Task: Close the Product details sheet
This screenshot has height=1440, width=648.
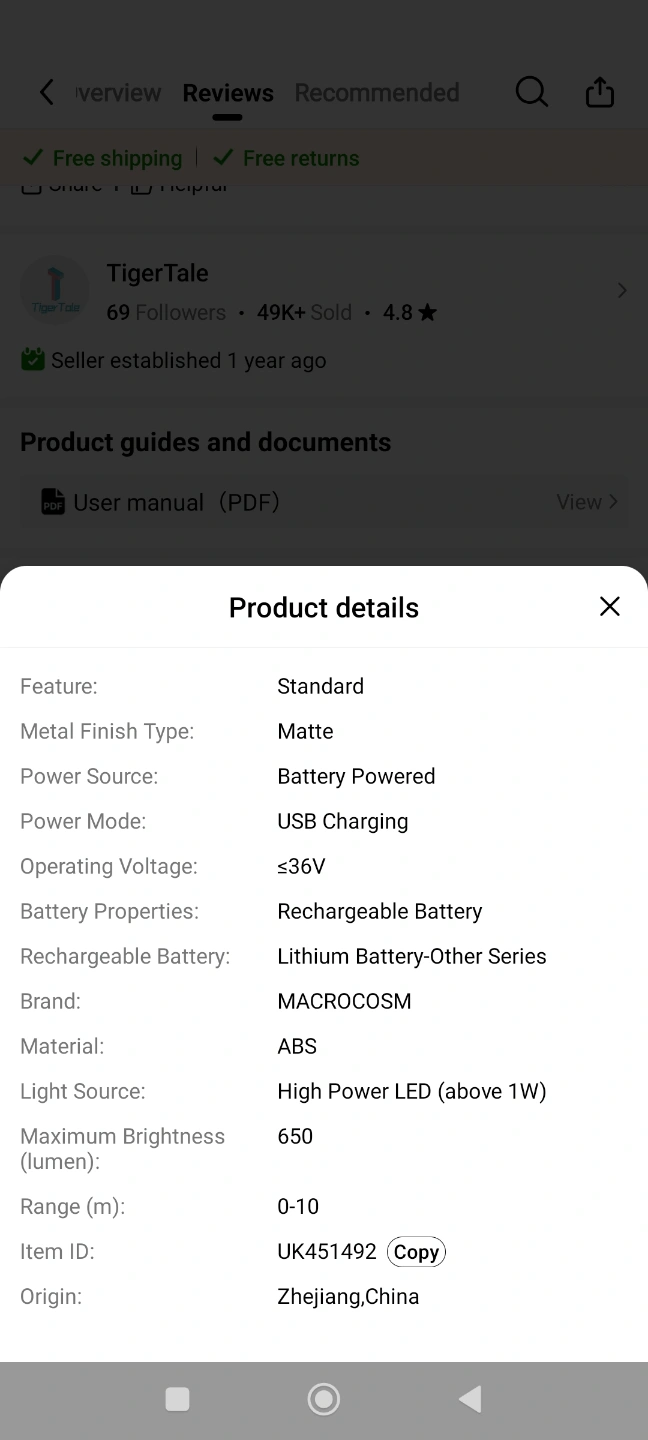Action: (x=610, y=606)
